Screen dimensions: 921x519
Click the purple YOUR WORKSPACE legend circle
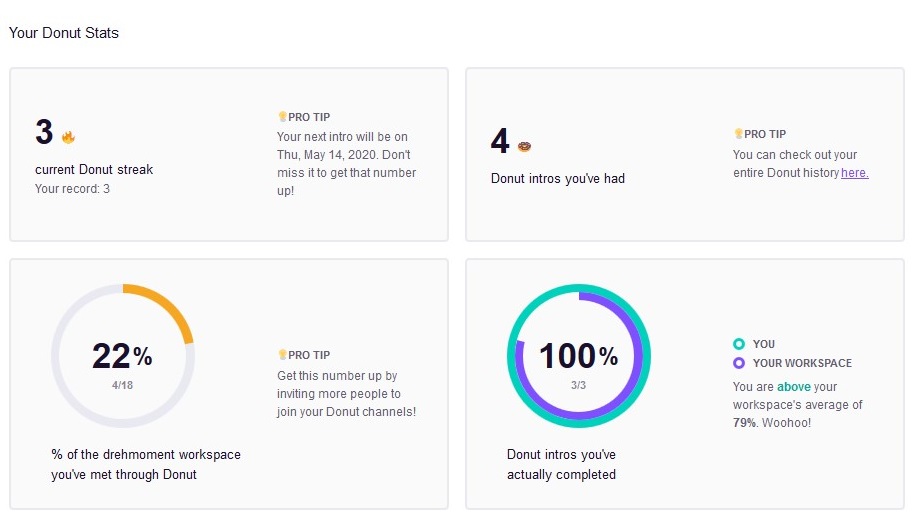tap(739, 363)
